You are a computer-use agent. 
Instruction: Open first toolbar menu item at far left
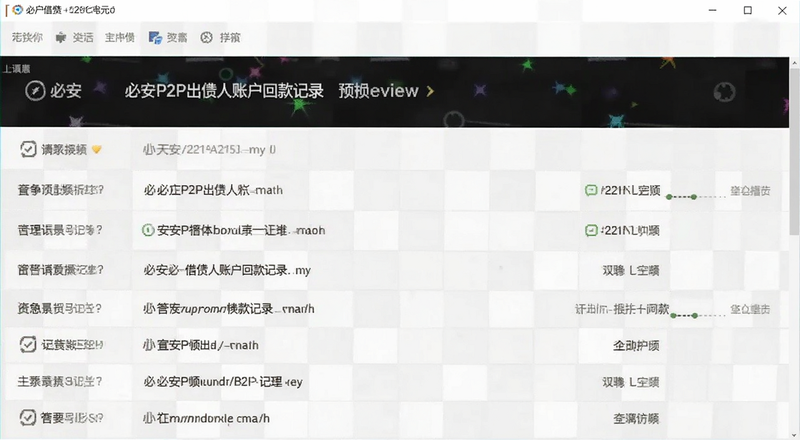tap(28, 37)
